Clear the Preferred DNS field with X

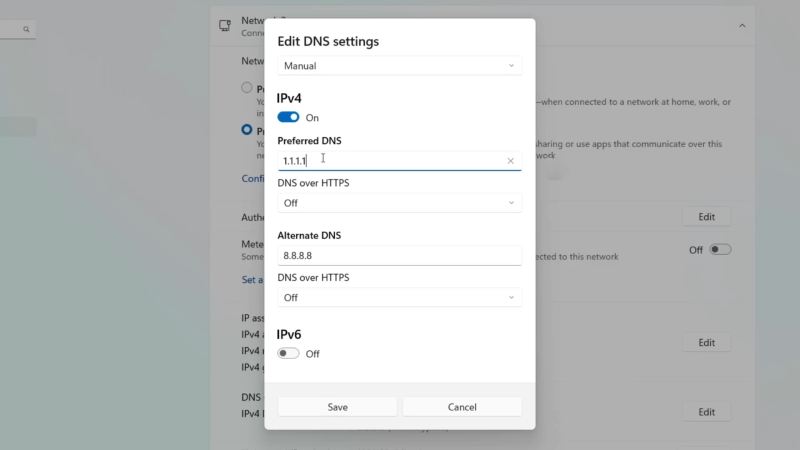pyautogui.click(x=510, y=161)
